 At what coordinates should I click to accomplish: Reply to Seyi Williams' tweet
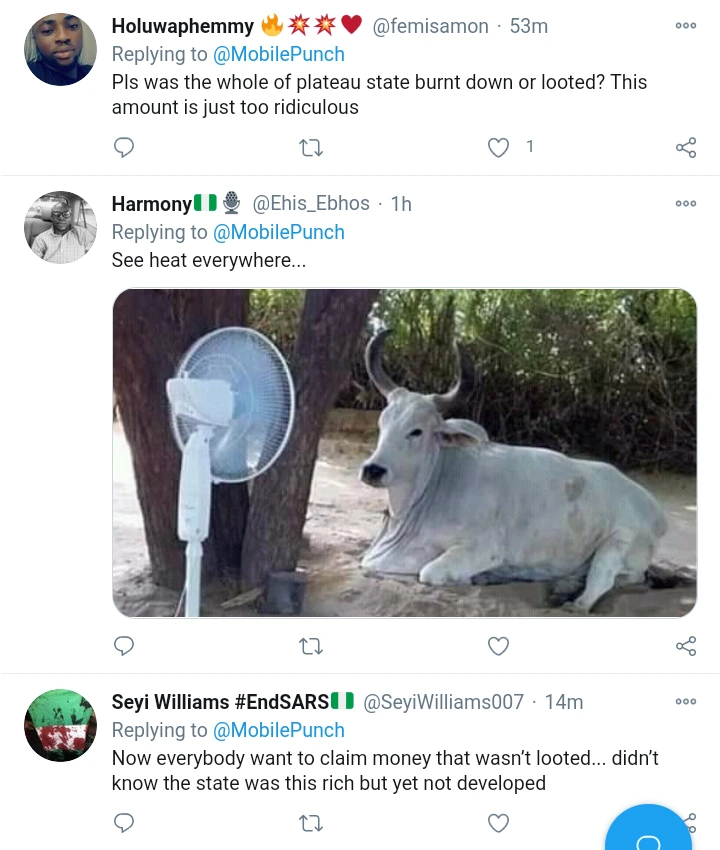124,823
